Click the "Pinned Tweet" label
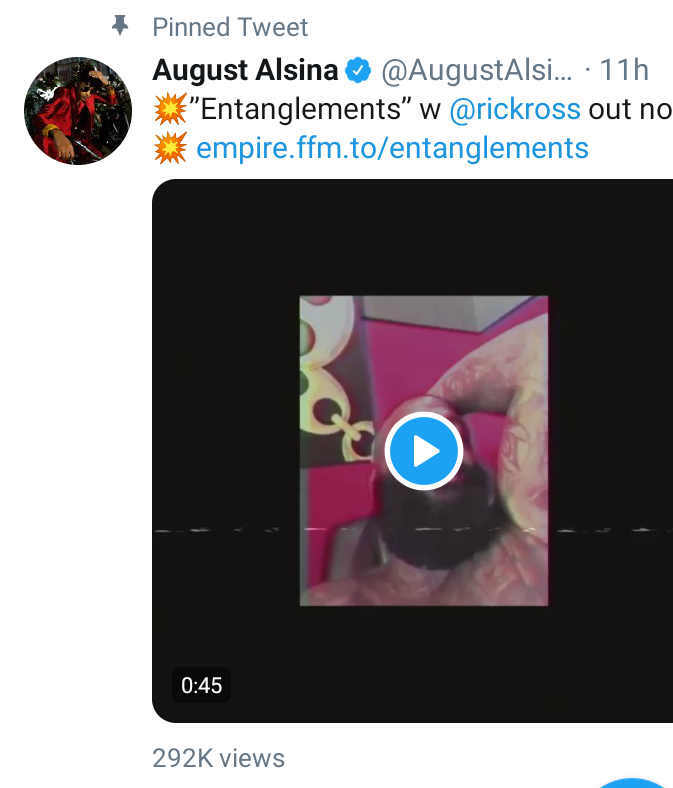Viewport: 673px width, 788px height. point(230,27)
